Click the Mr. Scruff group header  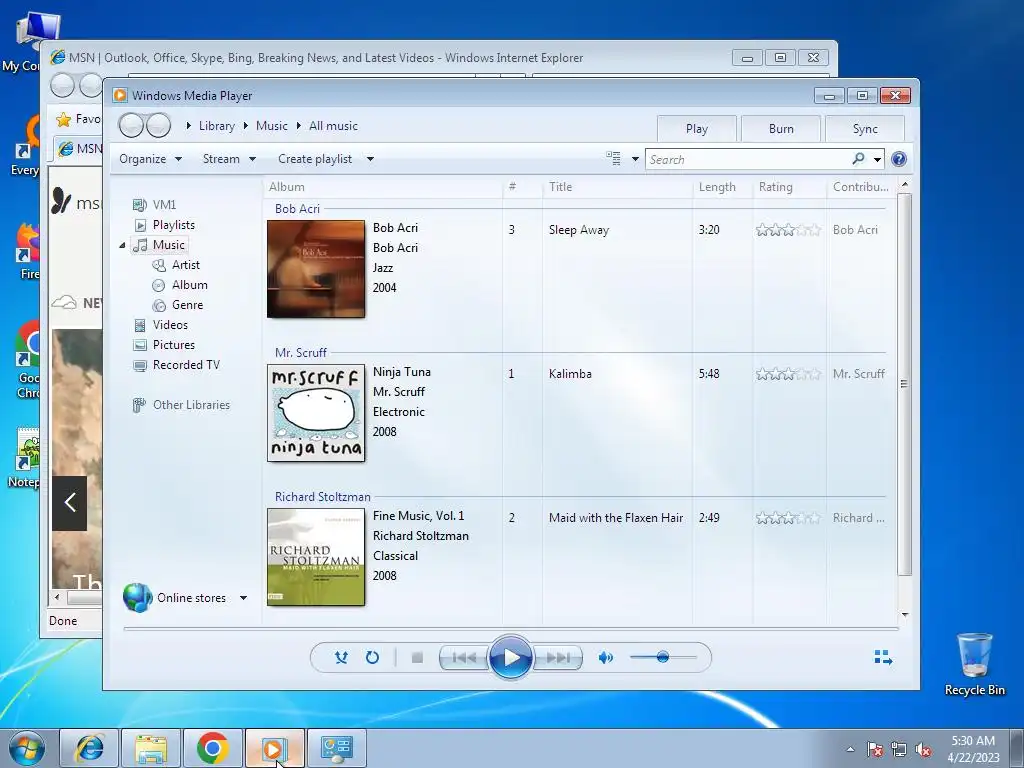(300, 353)
